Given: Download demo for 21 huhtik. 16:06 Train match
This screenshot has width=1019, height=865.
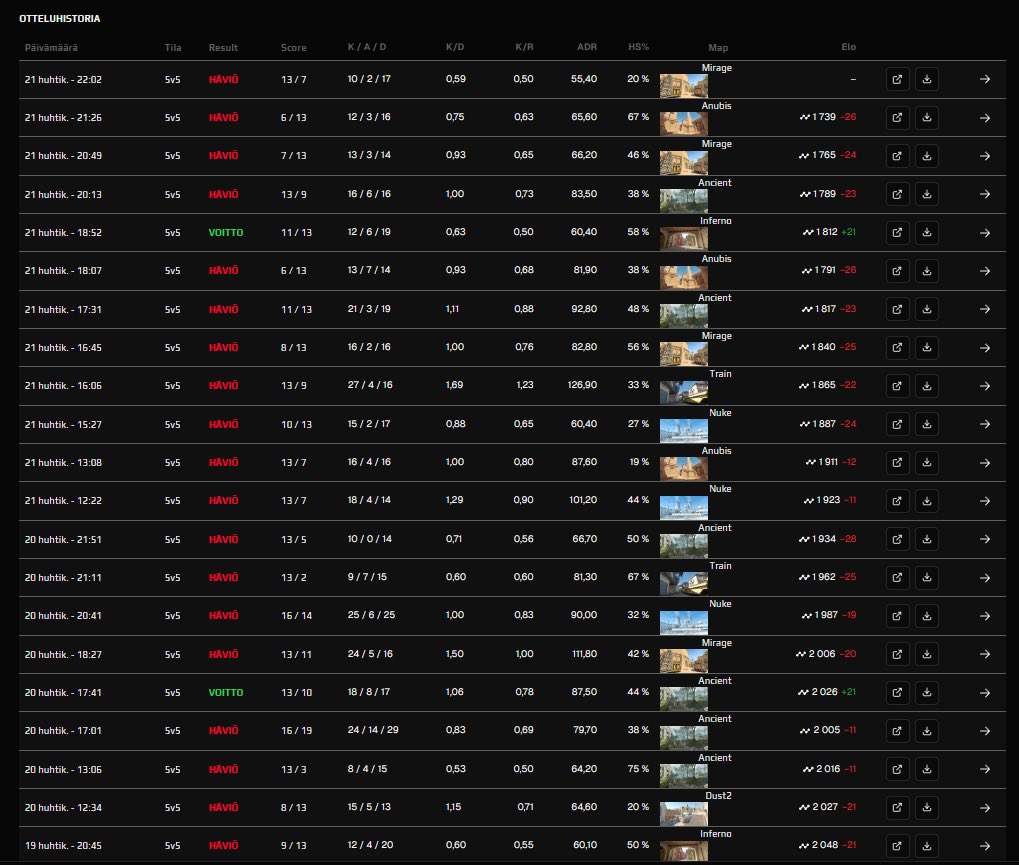Looking at the screenshot, I should pos(927,386).
